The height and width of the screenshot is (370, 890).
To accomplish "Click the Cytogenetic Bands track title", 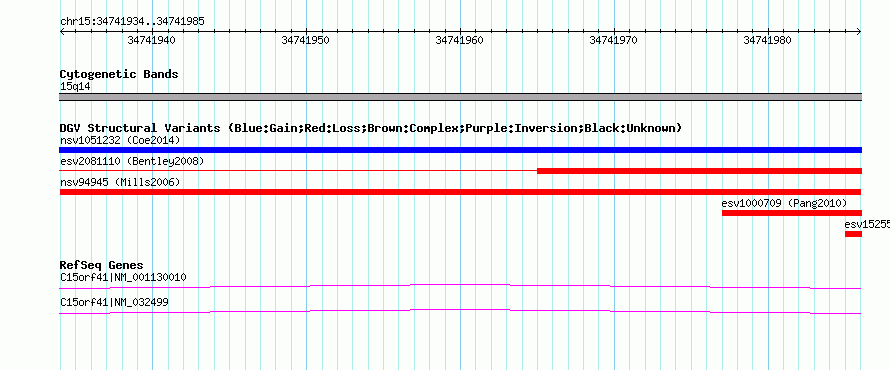I will pyautogui.click(x=119, y=74).
